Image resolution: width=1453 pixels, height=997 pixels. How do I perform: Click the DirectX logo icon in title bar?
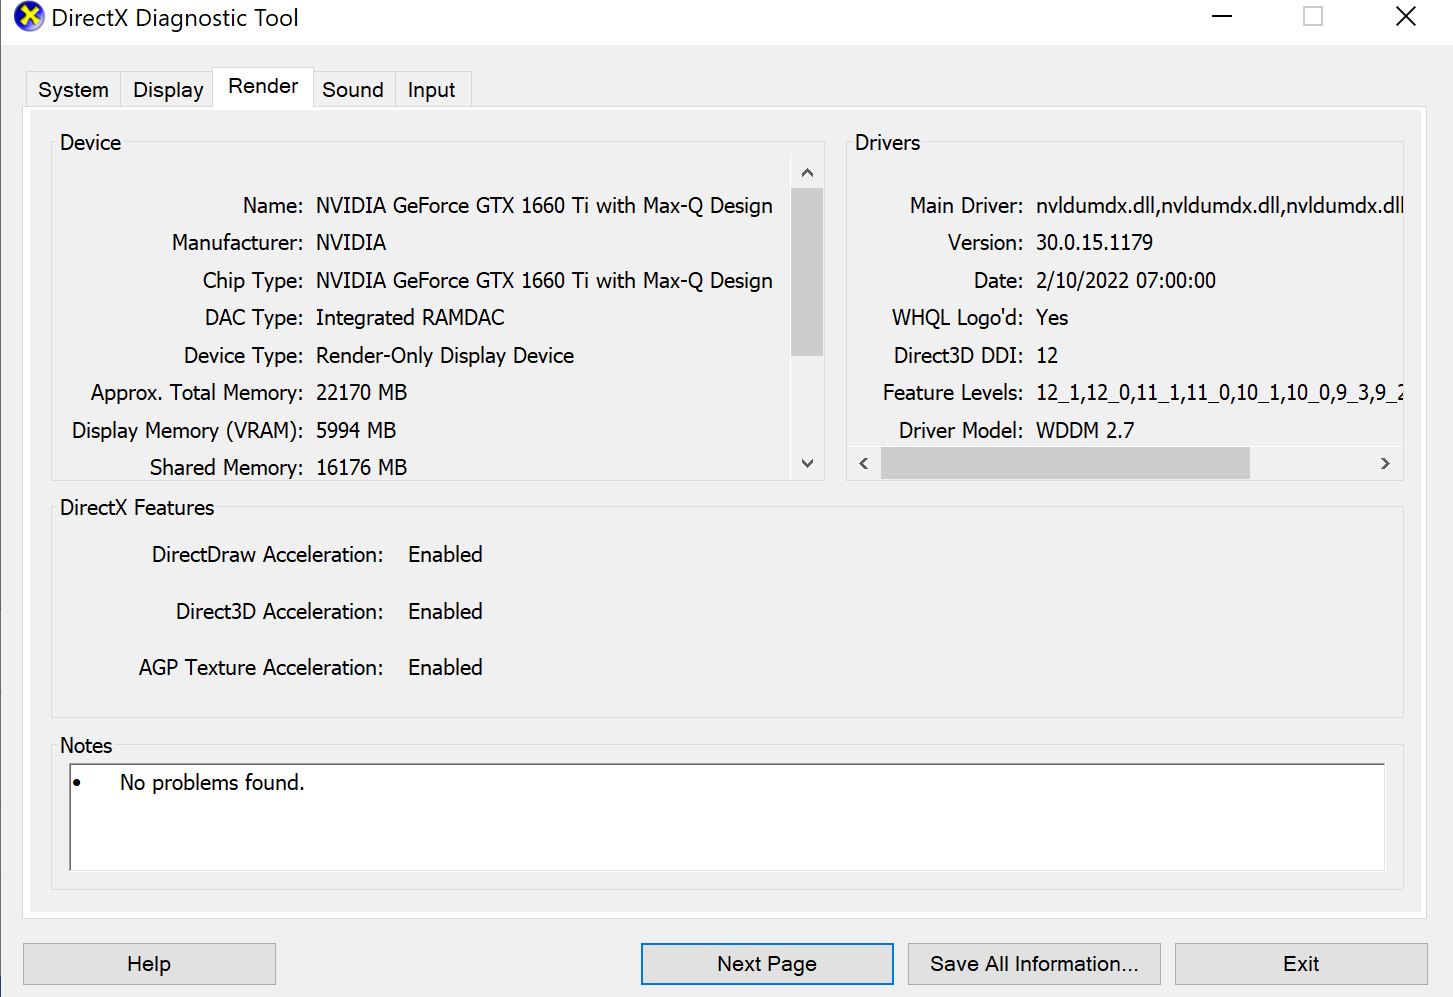tap(29, 17)
